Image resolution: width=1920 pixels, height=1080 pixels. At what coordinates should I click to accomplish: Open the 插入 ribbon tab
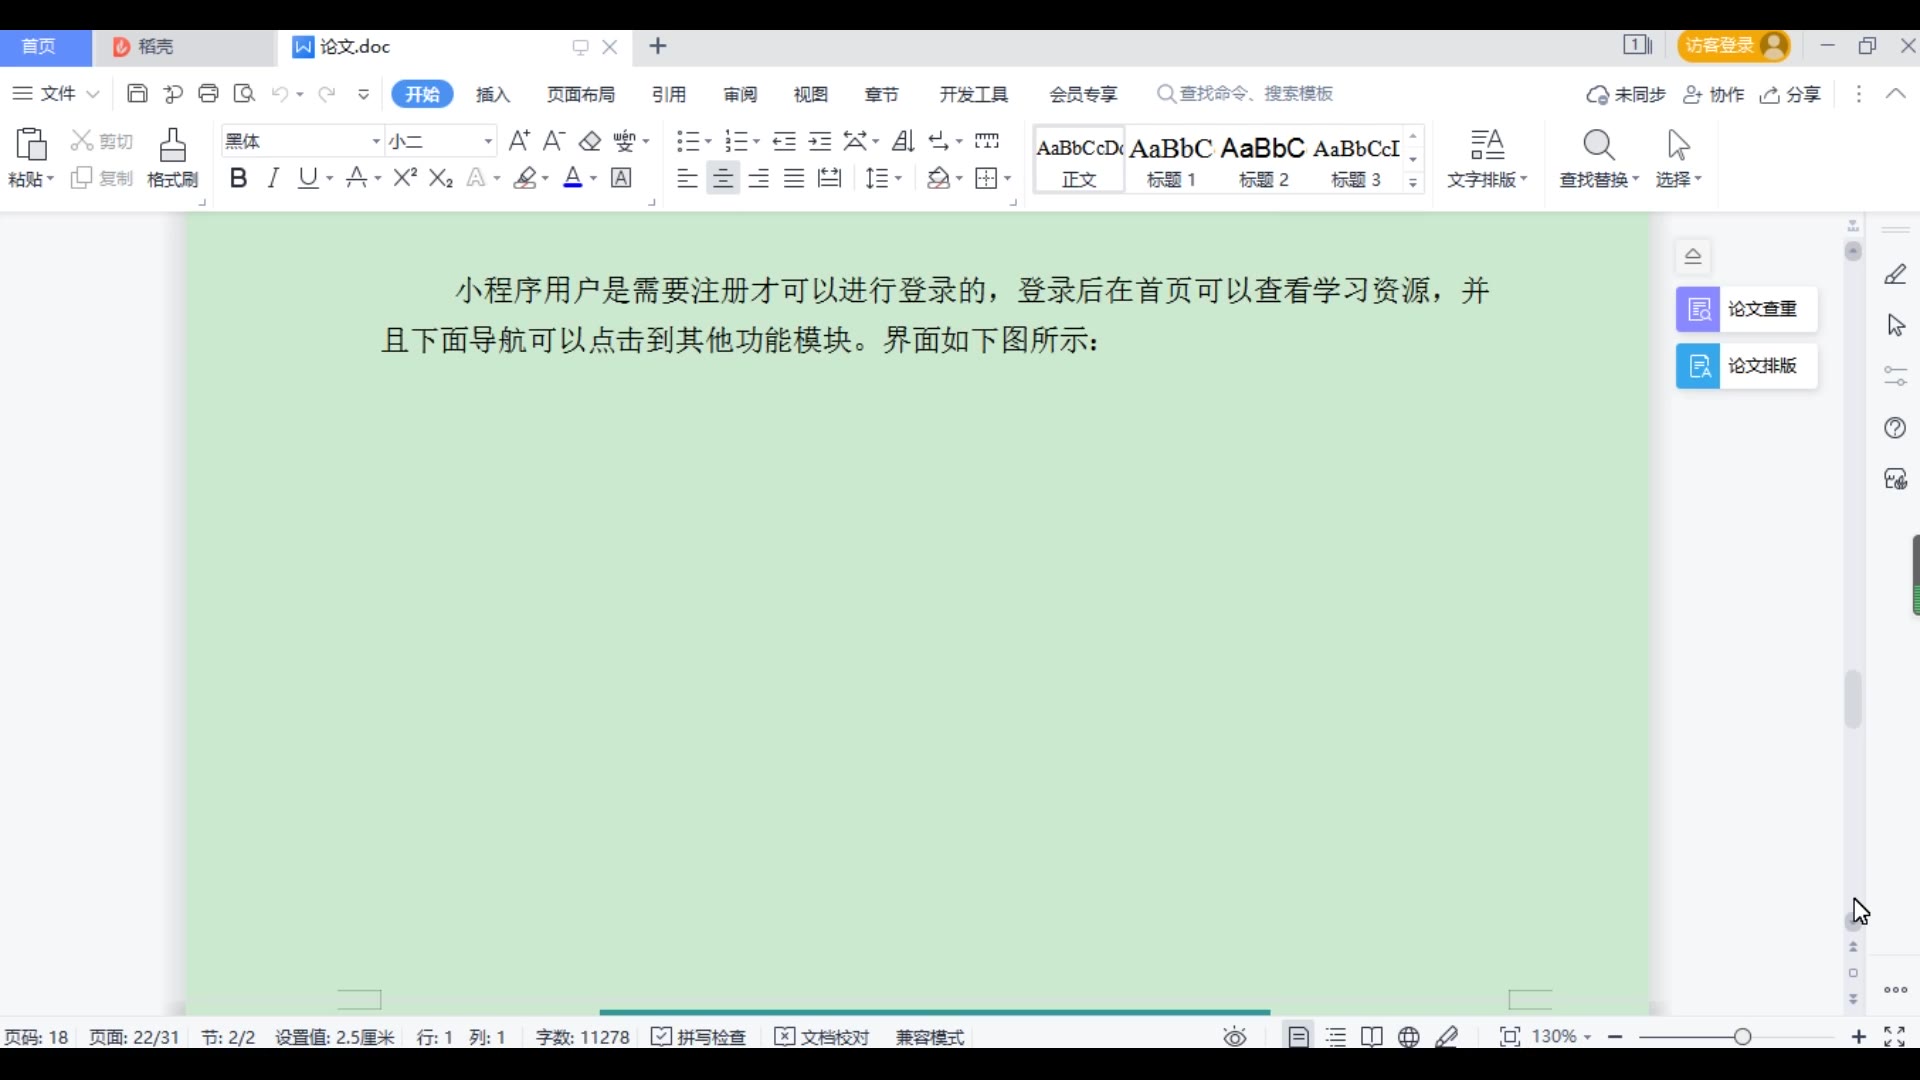[493, 94]
